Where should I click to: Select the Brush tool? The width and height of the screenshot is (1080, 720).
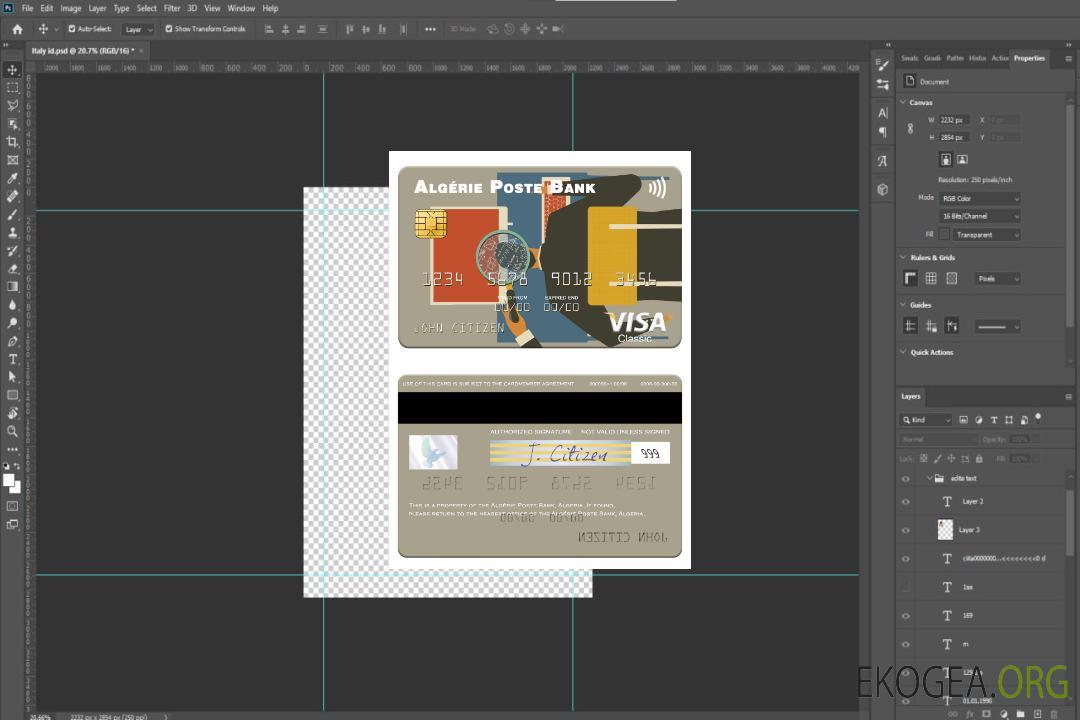(12, 214)
